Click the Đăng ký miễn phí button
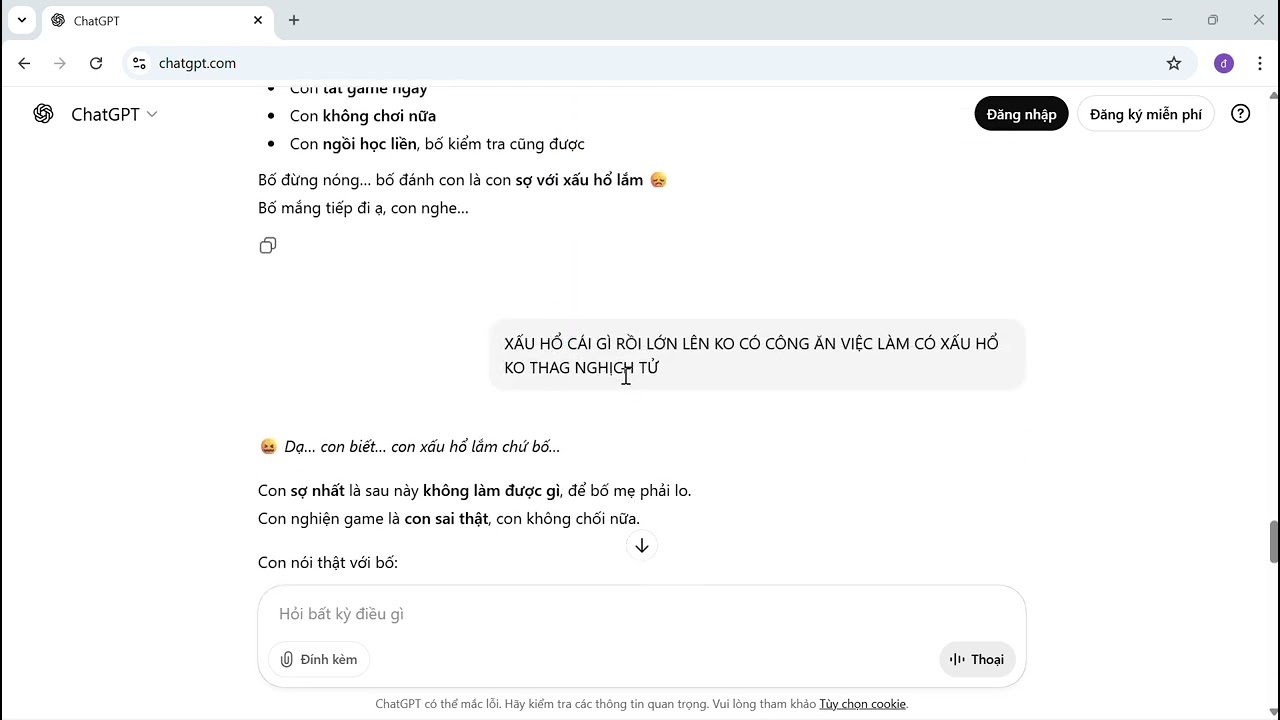This screenshot has width=1280, height=720. tap(1145, 114)
